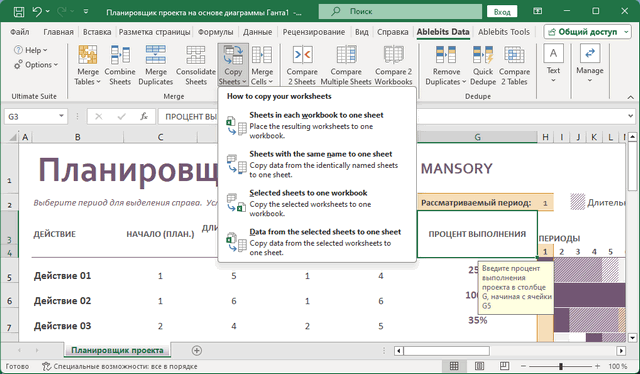Open the Данные tab
The height and width of the screenshot is (374, 640).
coord(258,32)
